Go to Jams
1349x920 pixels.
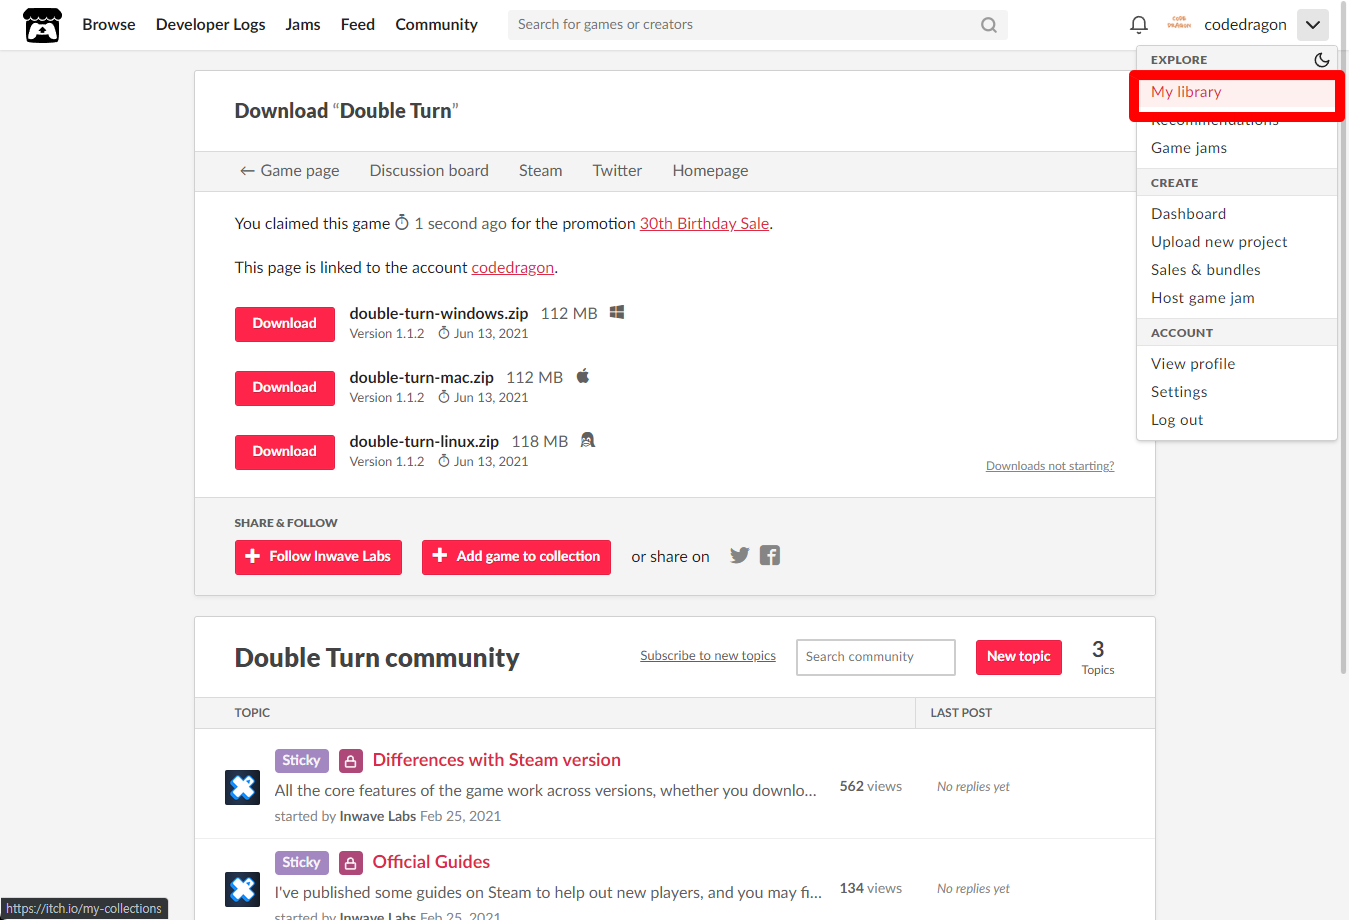tap(303, 25)
